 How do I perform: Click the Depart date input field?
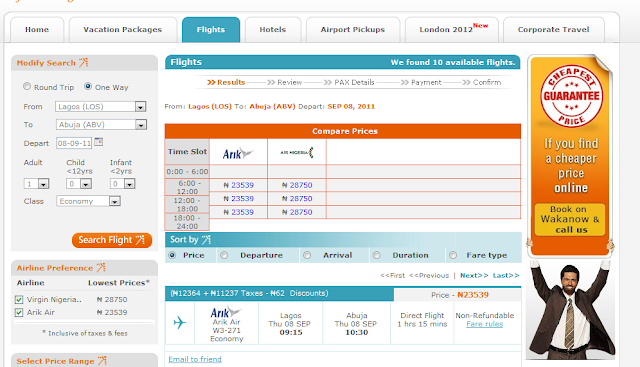click(x=74, y=143)
